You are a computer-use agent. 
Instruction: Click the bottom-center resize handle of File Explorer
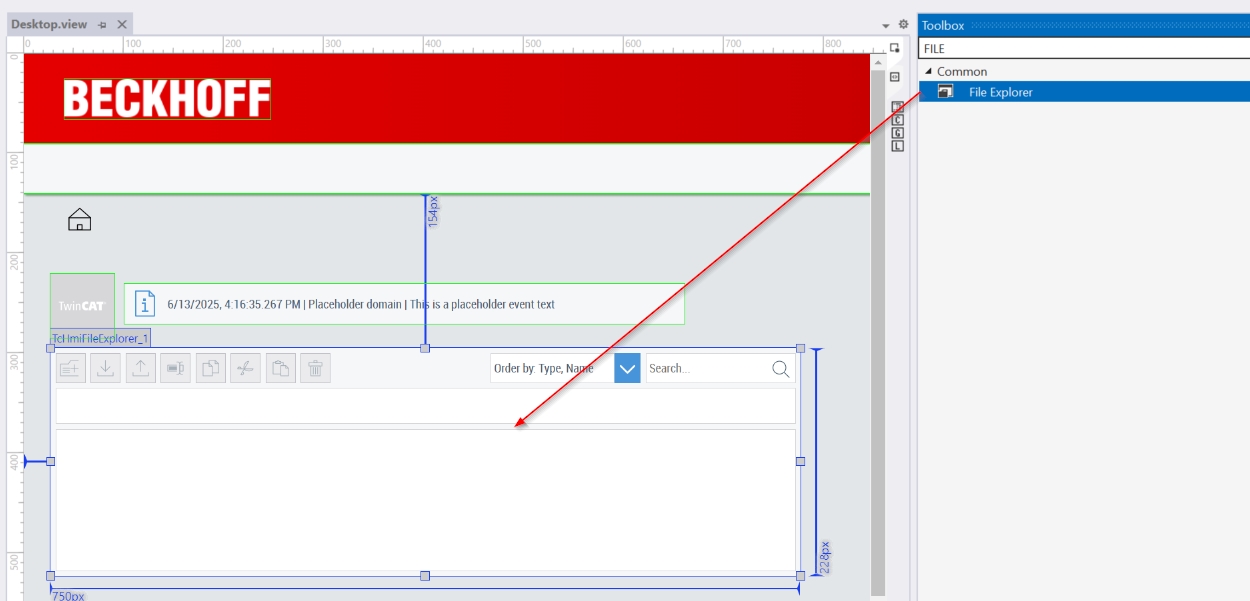pos(425,576)
